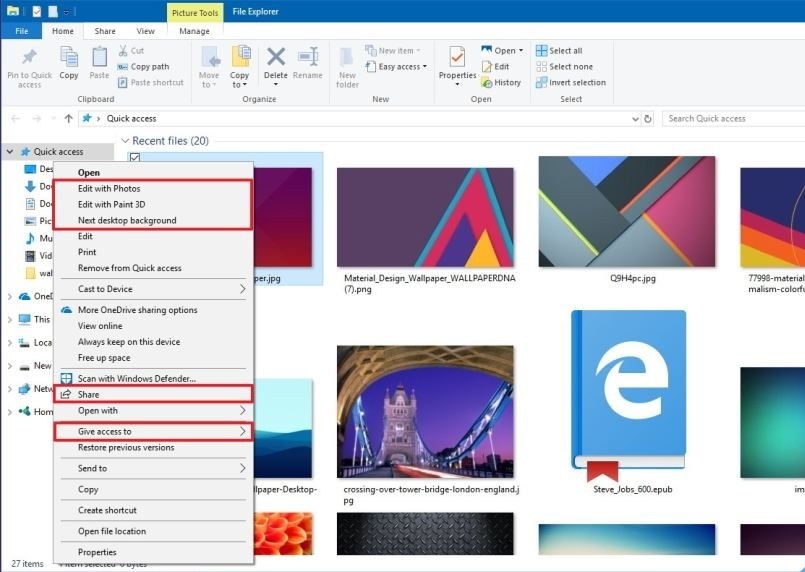Screen dimensions: 805x572
Task: Expand the Give access to submenu
Action: [154, 431]
